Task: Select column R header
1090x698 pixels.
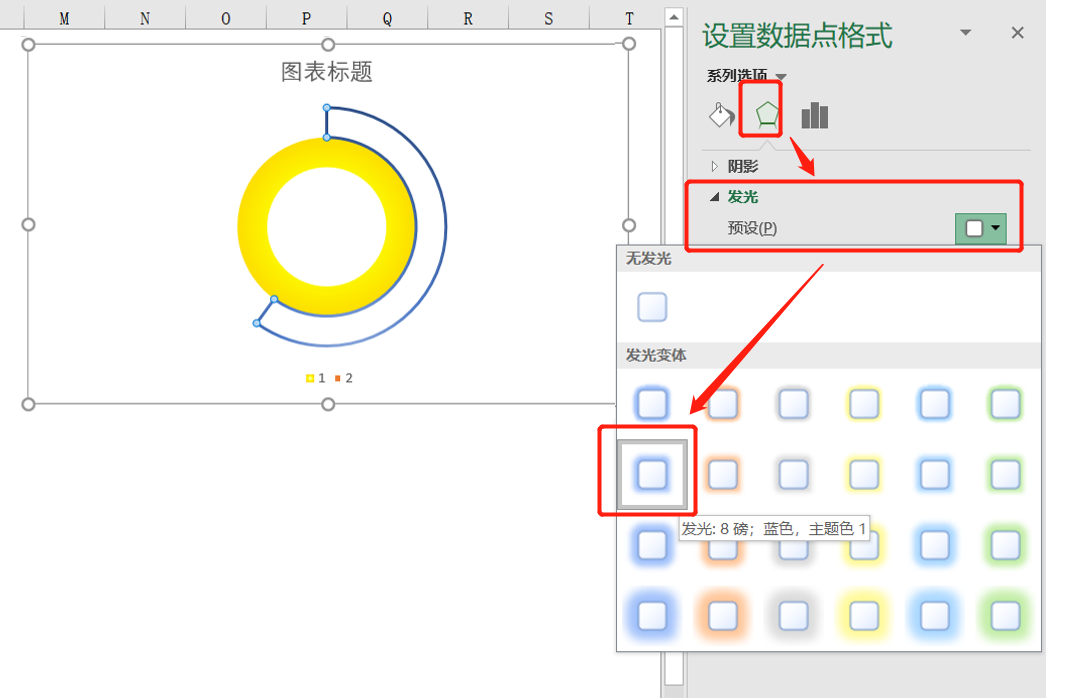Action: pyautogui.click(x=468, y=19)
